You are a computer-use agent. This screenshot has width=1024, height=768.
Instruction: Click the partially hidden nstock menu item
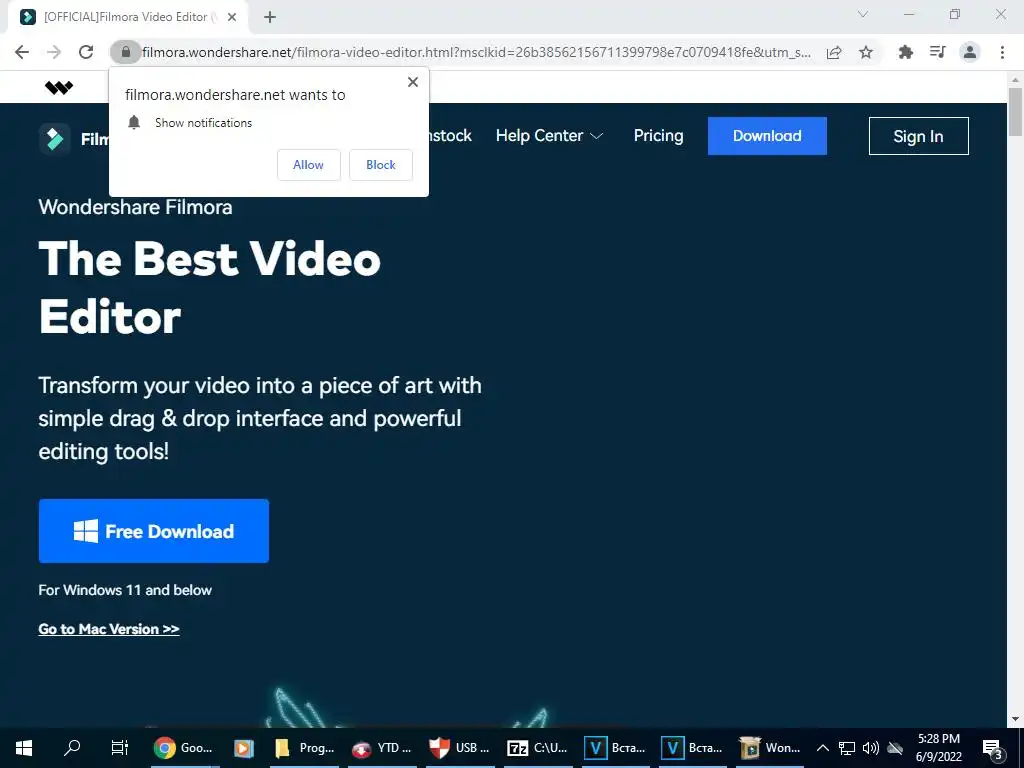(450, 136)
